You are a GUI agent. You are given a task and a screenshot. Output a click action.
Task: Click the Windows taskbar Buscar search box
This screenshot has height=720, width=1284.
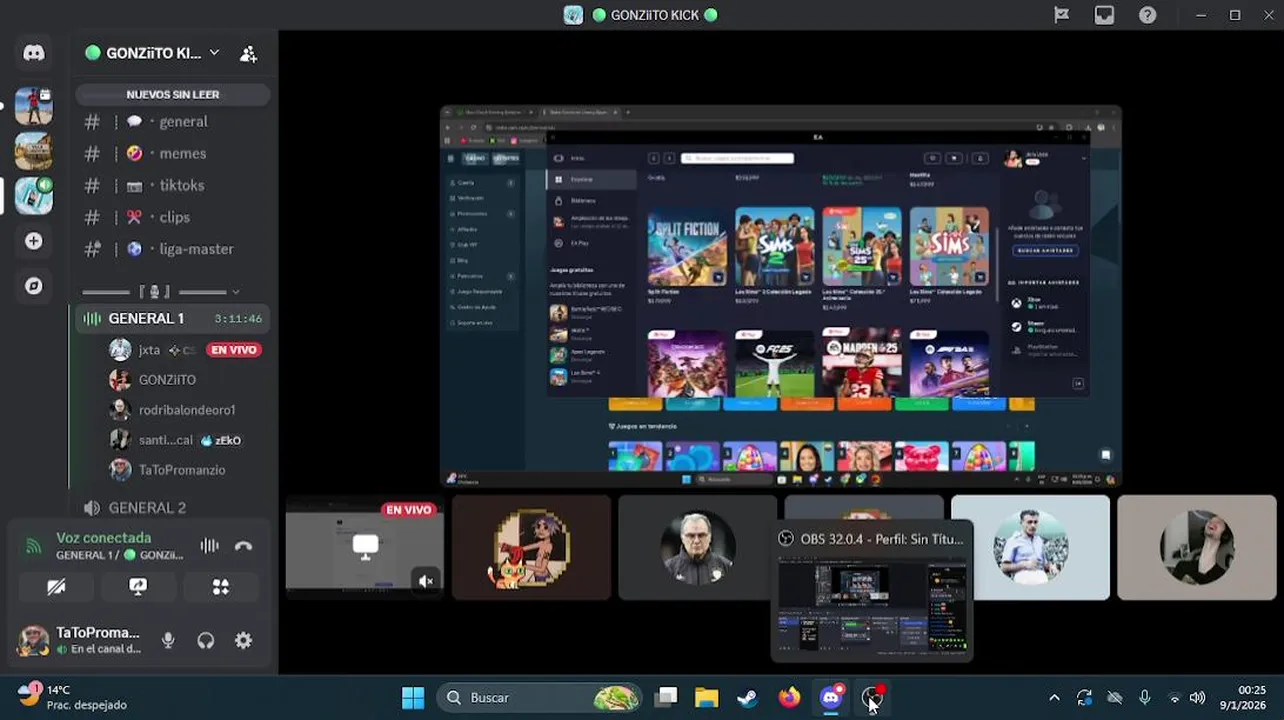(540, 698)
